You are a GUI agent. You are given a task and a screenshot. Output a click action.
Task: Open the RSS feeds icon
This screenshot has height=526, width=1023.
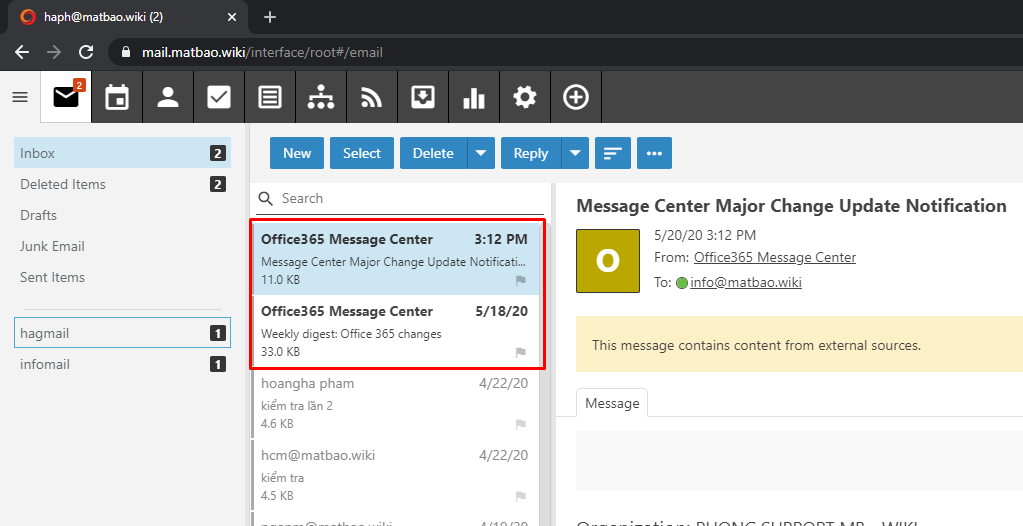(372, 97)
